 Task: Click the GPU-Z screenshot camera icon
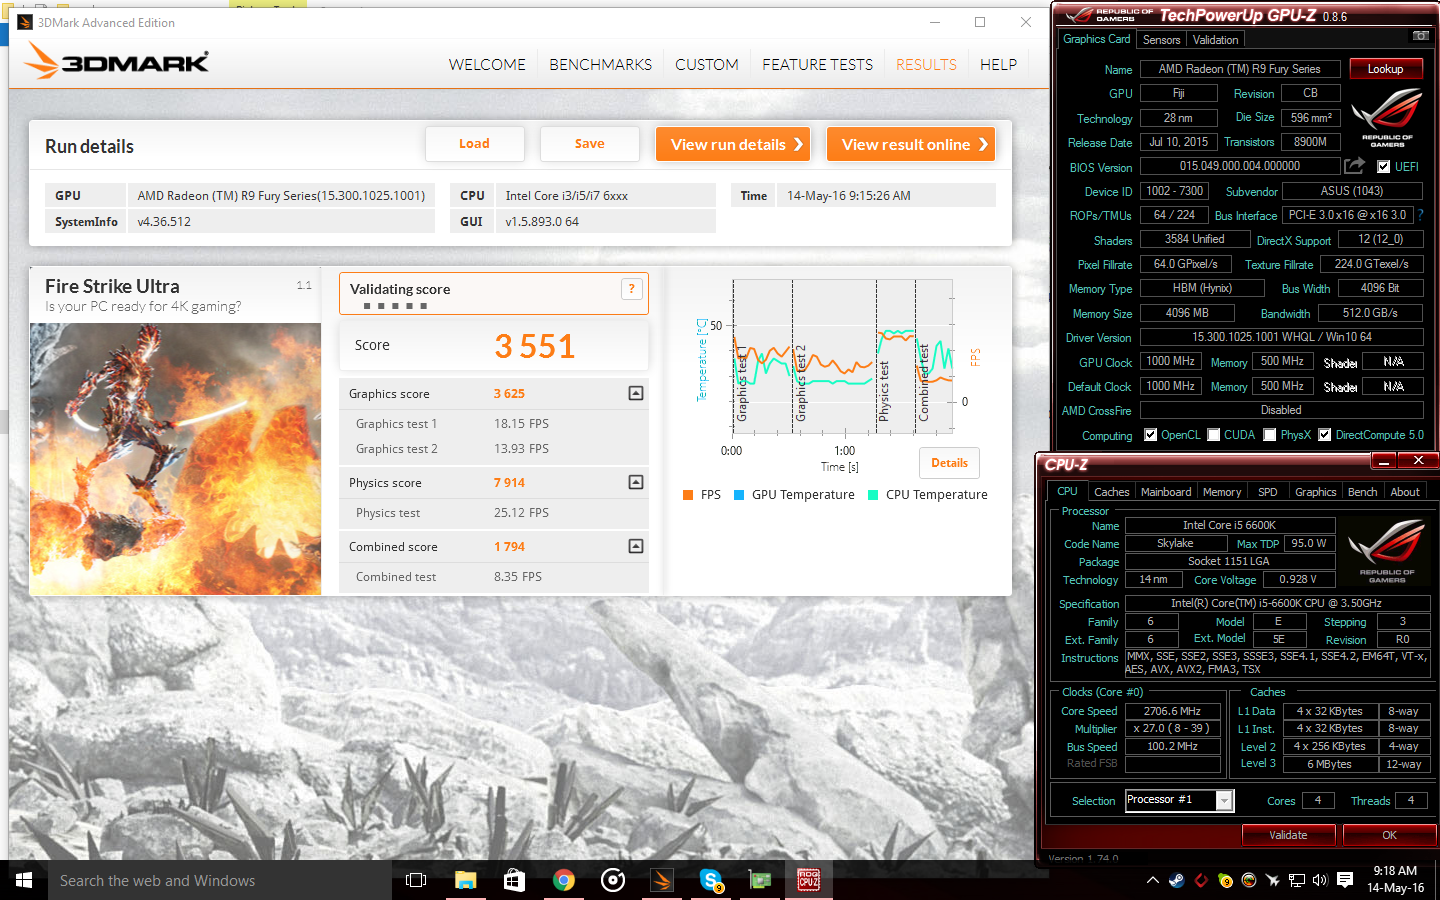coord(1420,36)
